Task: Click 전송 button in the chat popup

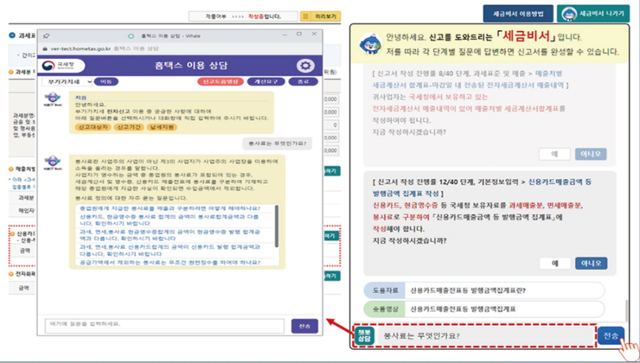Action: [304, 326]
